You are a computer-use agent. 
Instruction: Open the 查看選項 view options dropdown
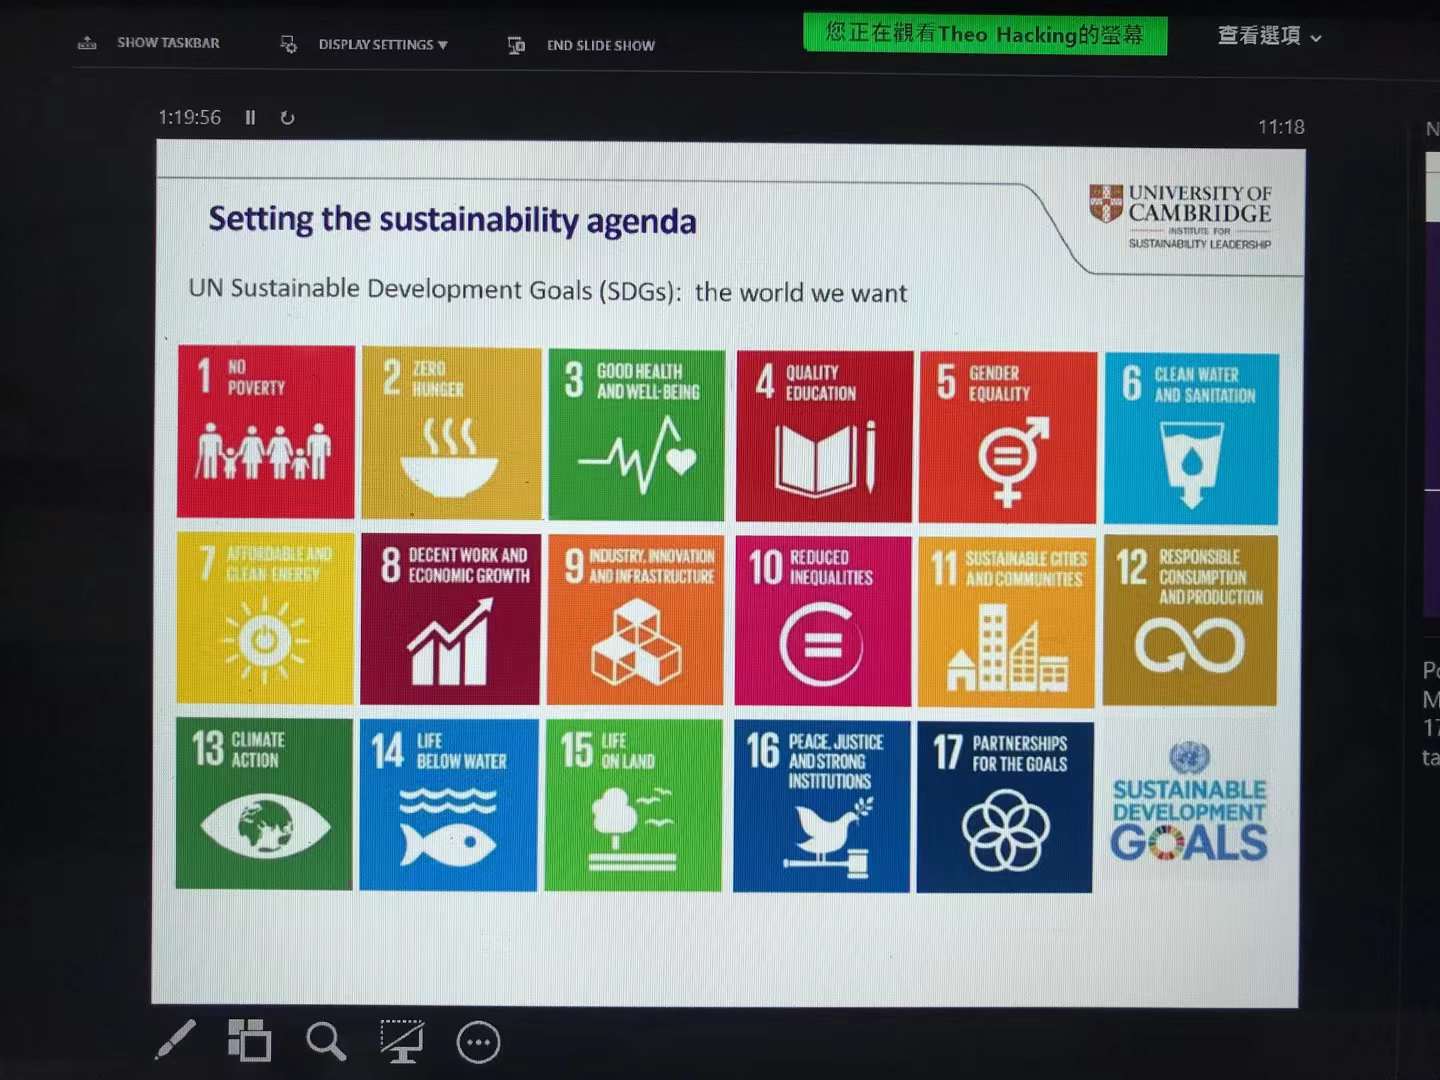pyautogui.click(x=1269, y=36)
